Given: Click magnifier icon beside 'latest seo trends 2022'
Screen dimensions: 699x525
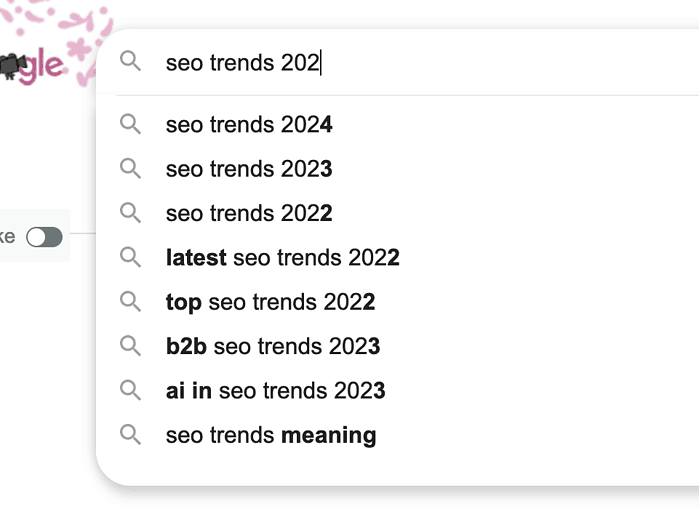Looking at the screenshot, I should [130, 257].
